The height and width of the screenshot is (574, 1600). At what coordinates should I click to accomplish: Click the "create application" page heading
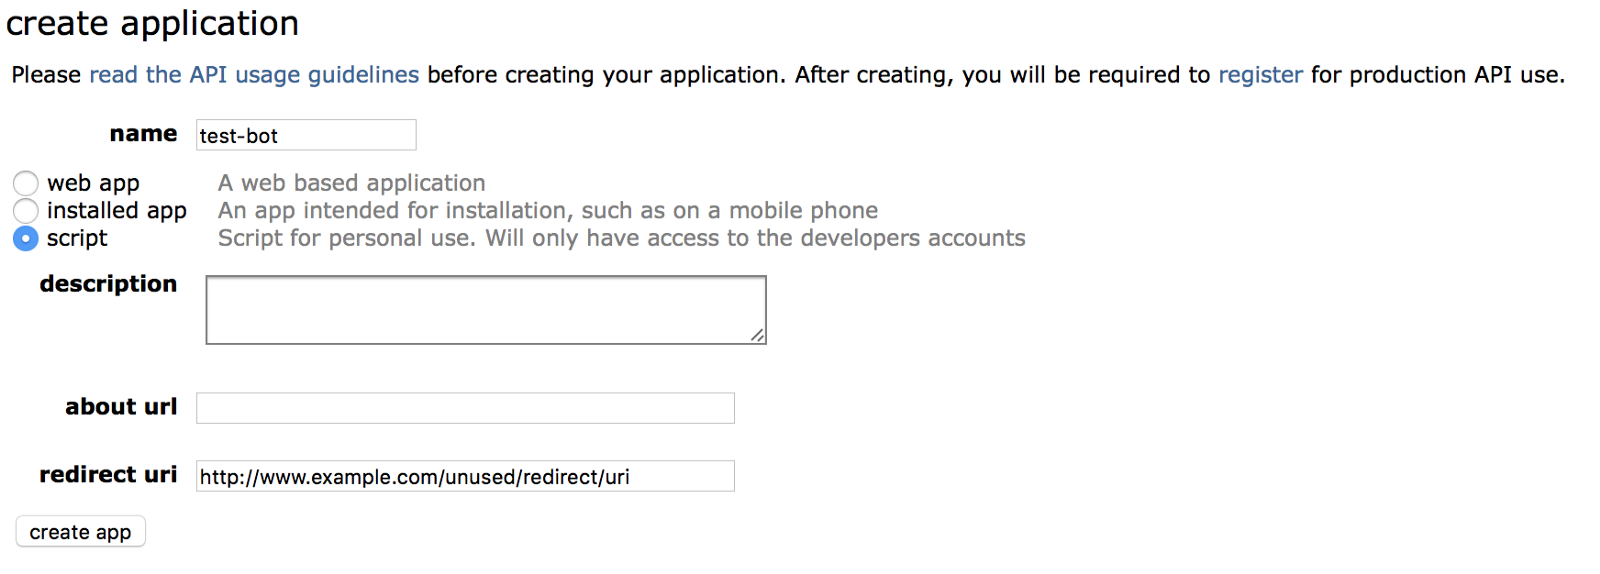152,23
